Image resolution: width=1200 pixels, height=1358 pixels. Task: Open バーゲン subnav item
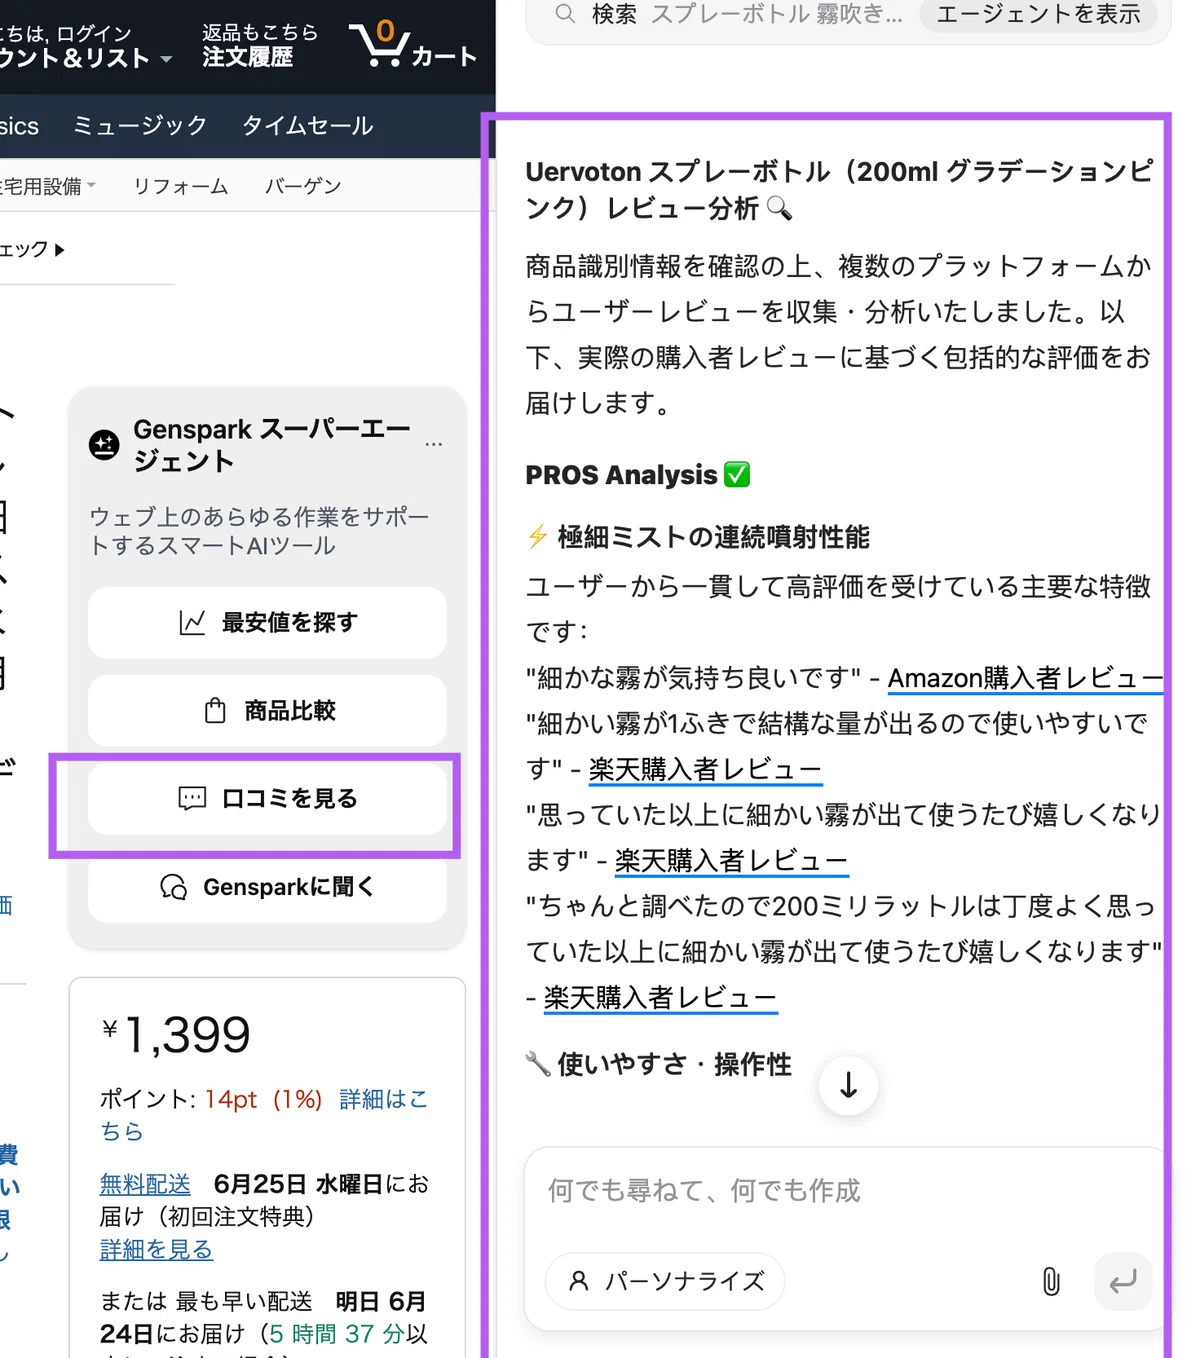click(x=303, y=186)
